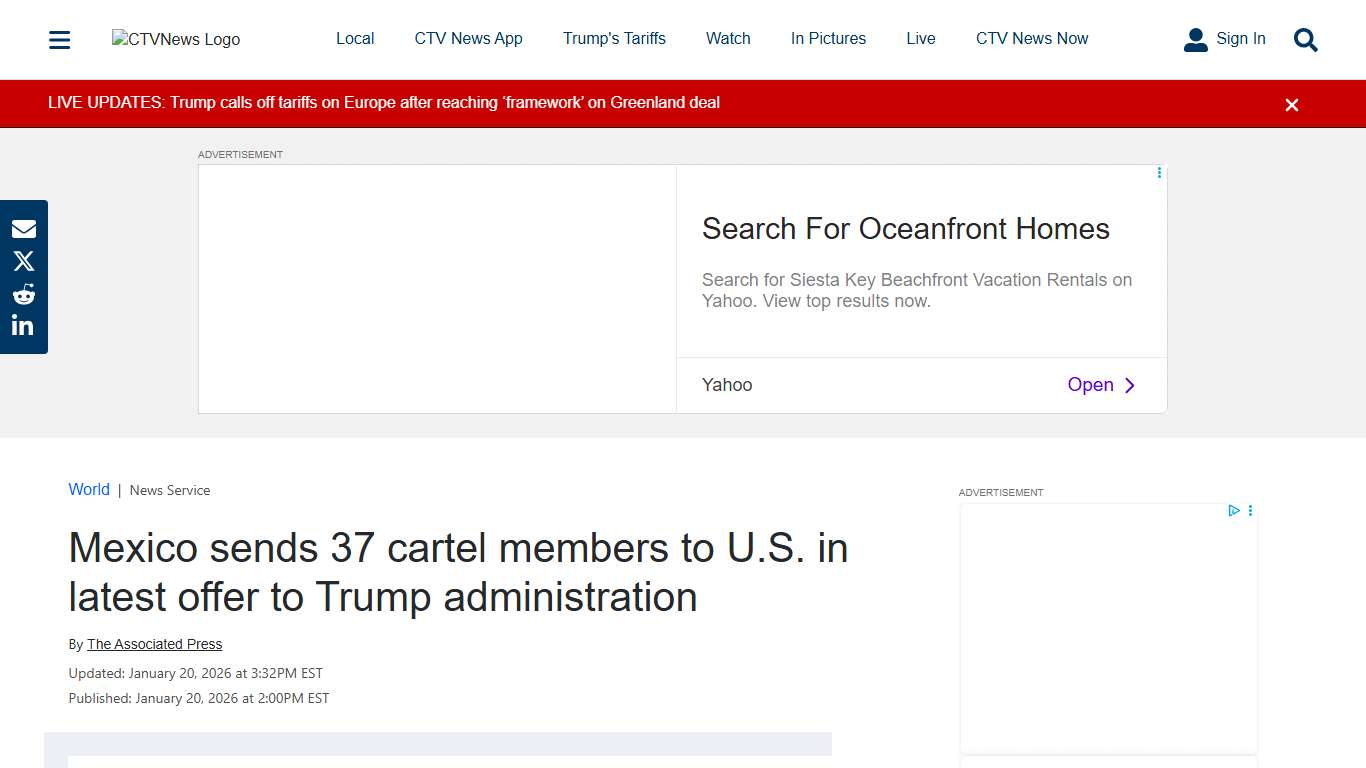The image size is (1366, 768).
Task: Click the CTV News logo
Action: [175, 39]
